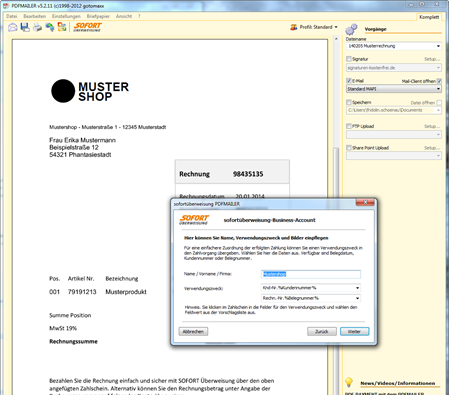Click the PDFMAILER title bar app icon
This screenshot has width=449, height=395.
(x=6, y=6)
